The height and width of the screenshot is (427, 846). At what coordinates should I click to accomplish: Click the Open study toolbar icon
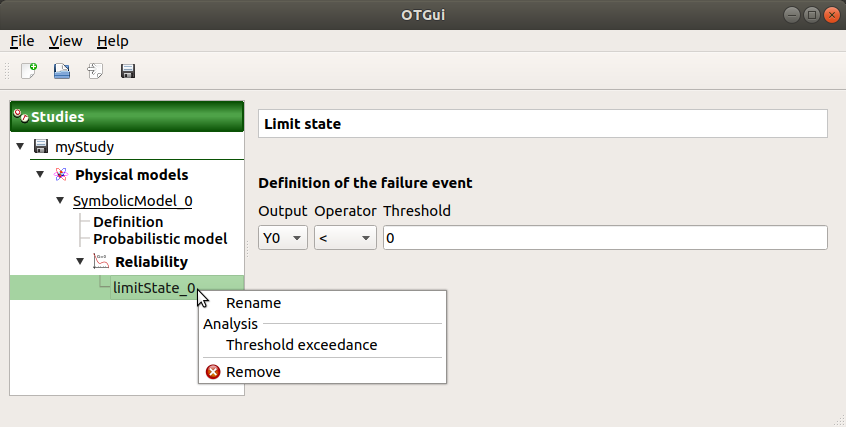62,71
